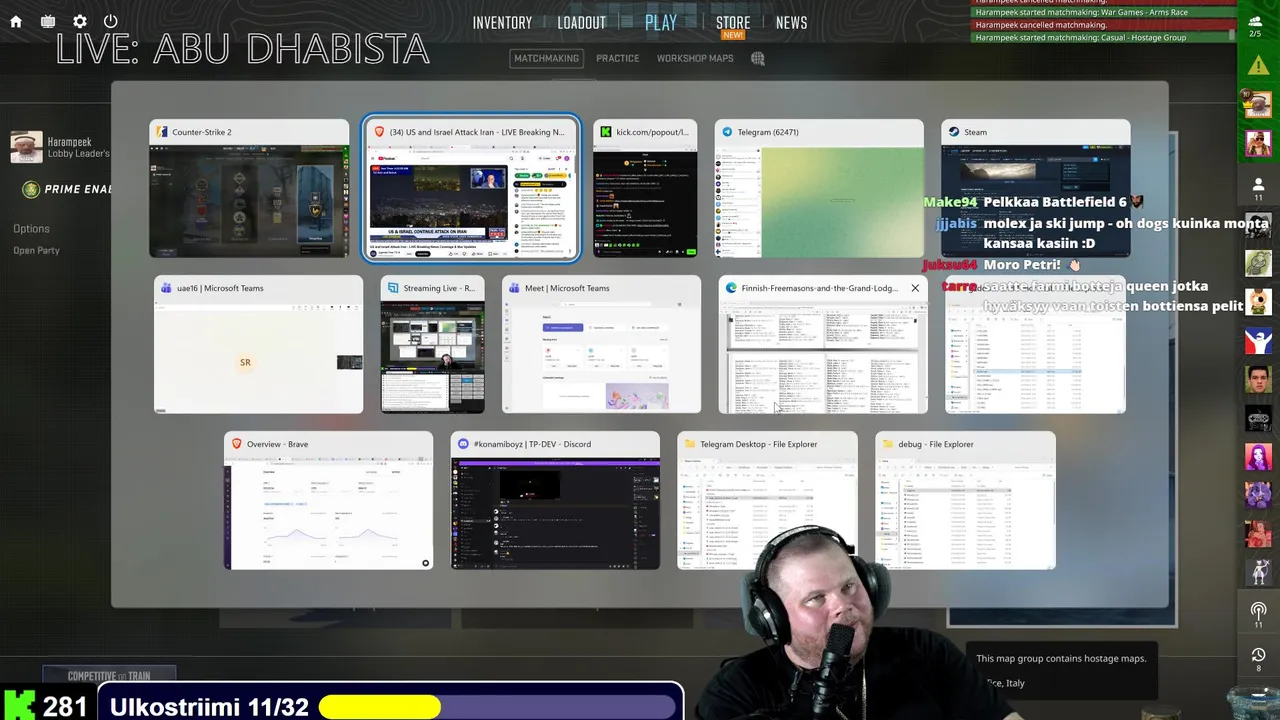
Task: Switch to Finnish-Freemasons document window
Action: pyautogui.click(x=823, y=345)
